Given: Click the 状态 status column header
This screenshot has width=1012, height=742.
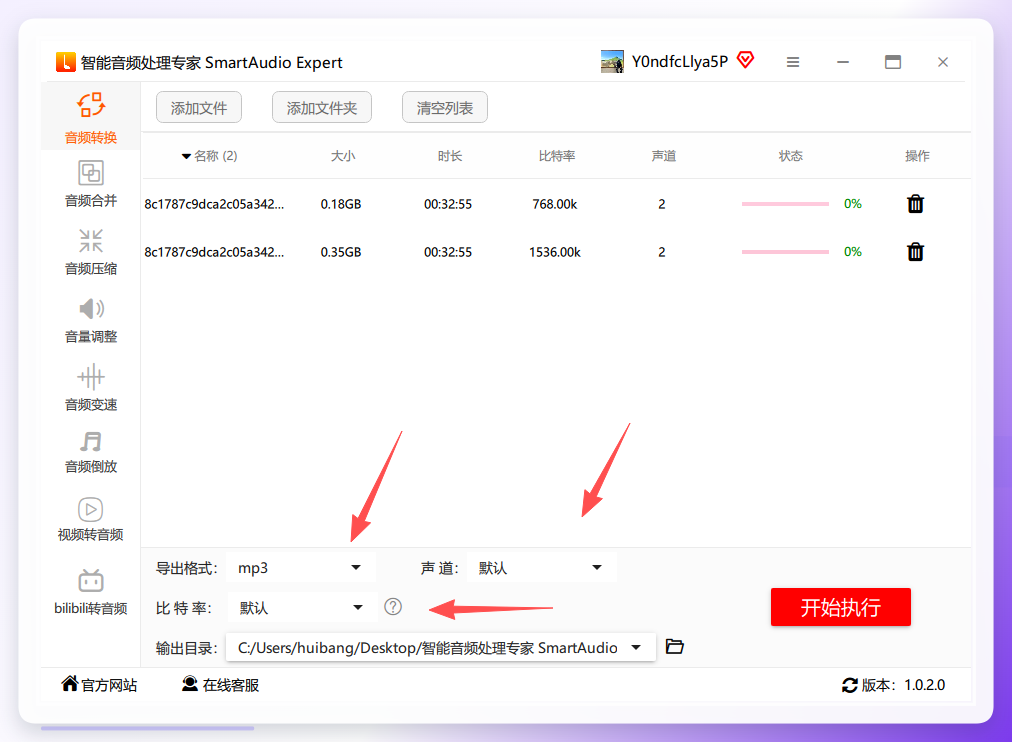Looking at the screenshot, I should (x=790, y=156).
